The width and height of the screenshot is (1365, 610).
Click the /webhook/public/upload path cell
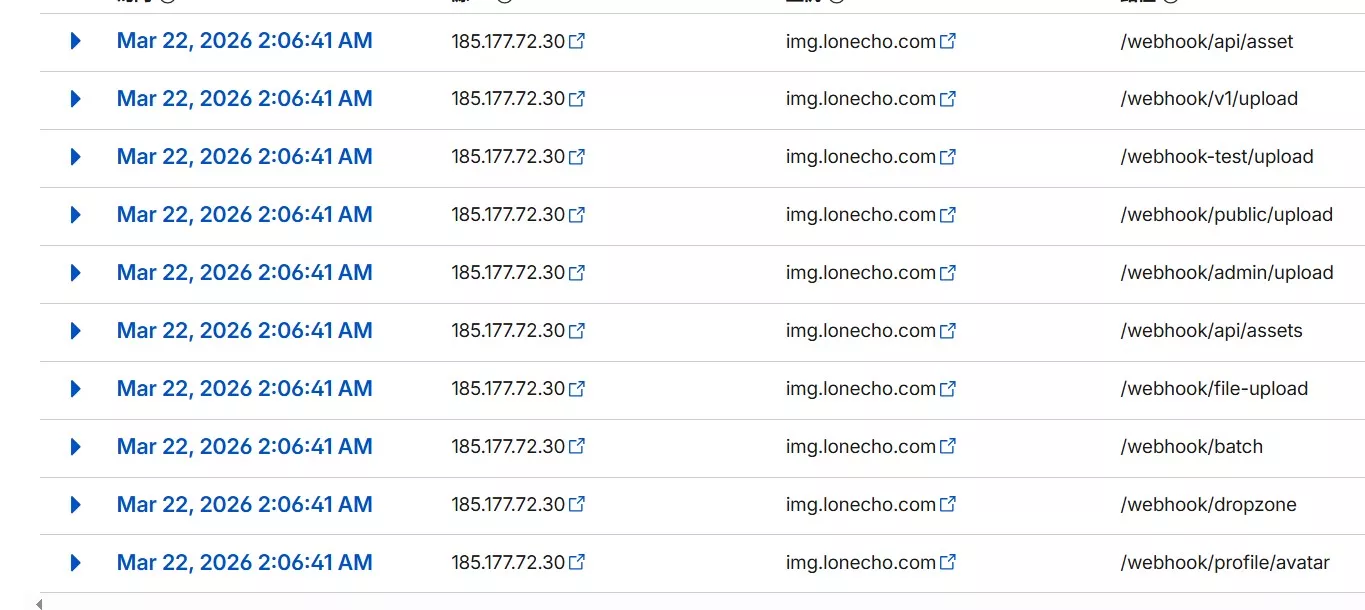tap(1226, 215)
